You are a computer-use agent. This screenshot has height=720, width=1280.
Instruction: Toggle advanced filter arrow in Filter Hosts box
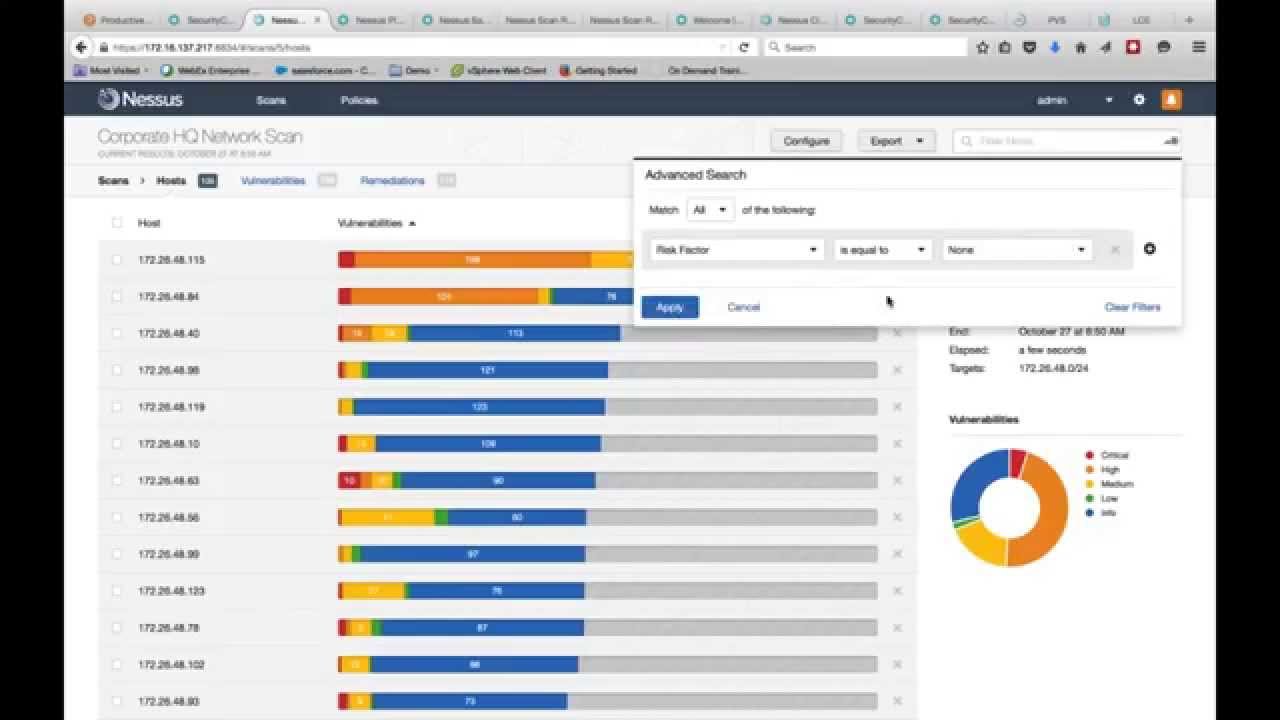point(1171,141)
